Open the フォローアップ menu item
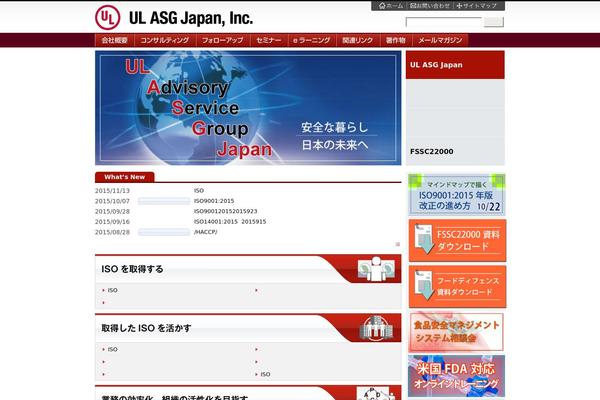This screenshot has width=600, height=400. [223, 40]
